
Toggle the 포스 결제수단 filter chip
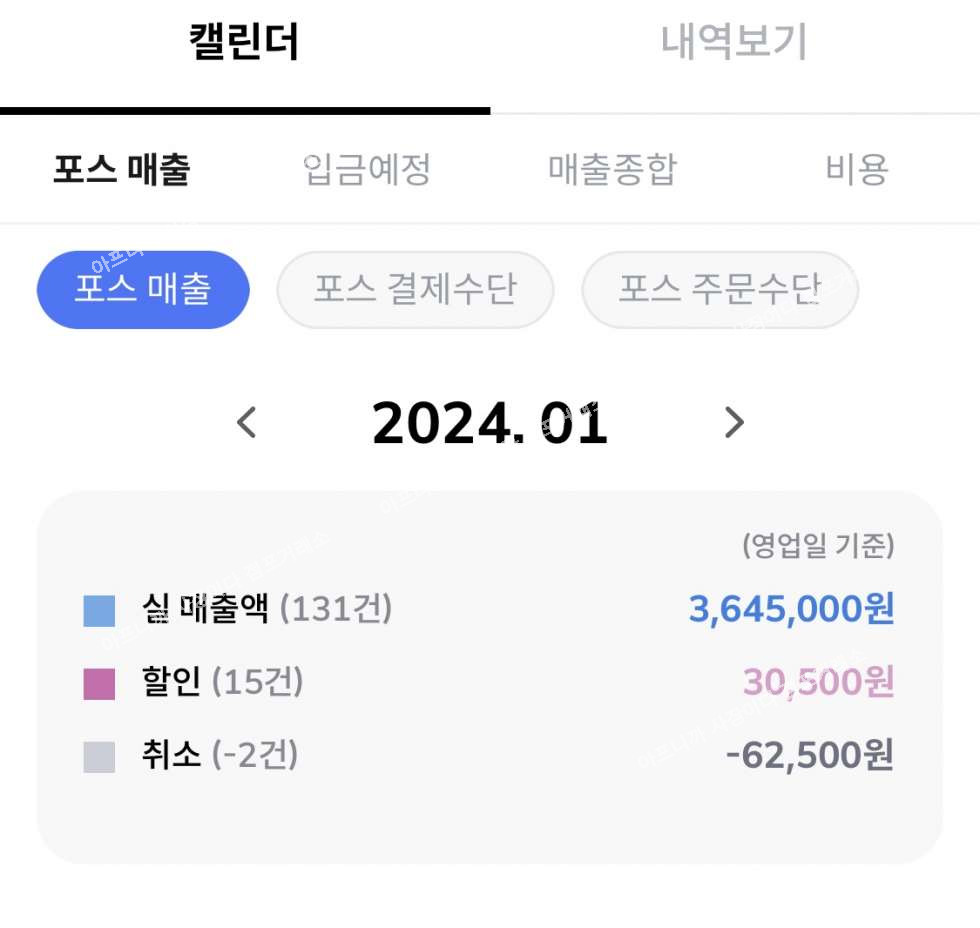415,290
